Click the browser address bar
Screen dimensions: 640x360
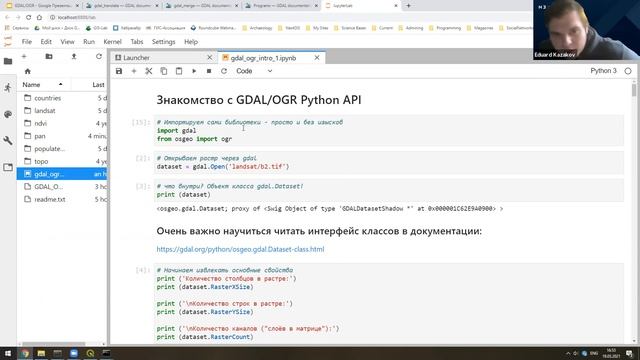pyautogui.click(x=290, y=18)
